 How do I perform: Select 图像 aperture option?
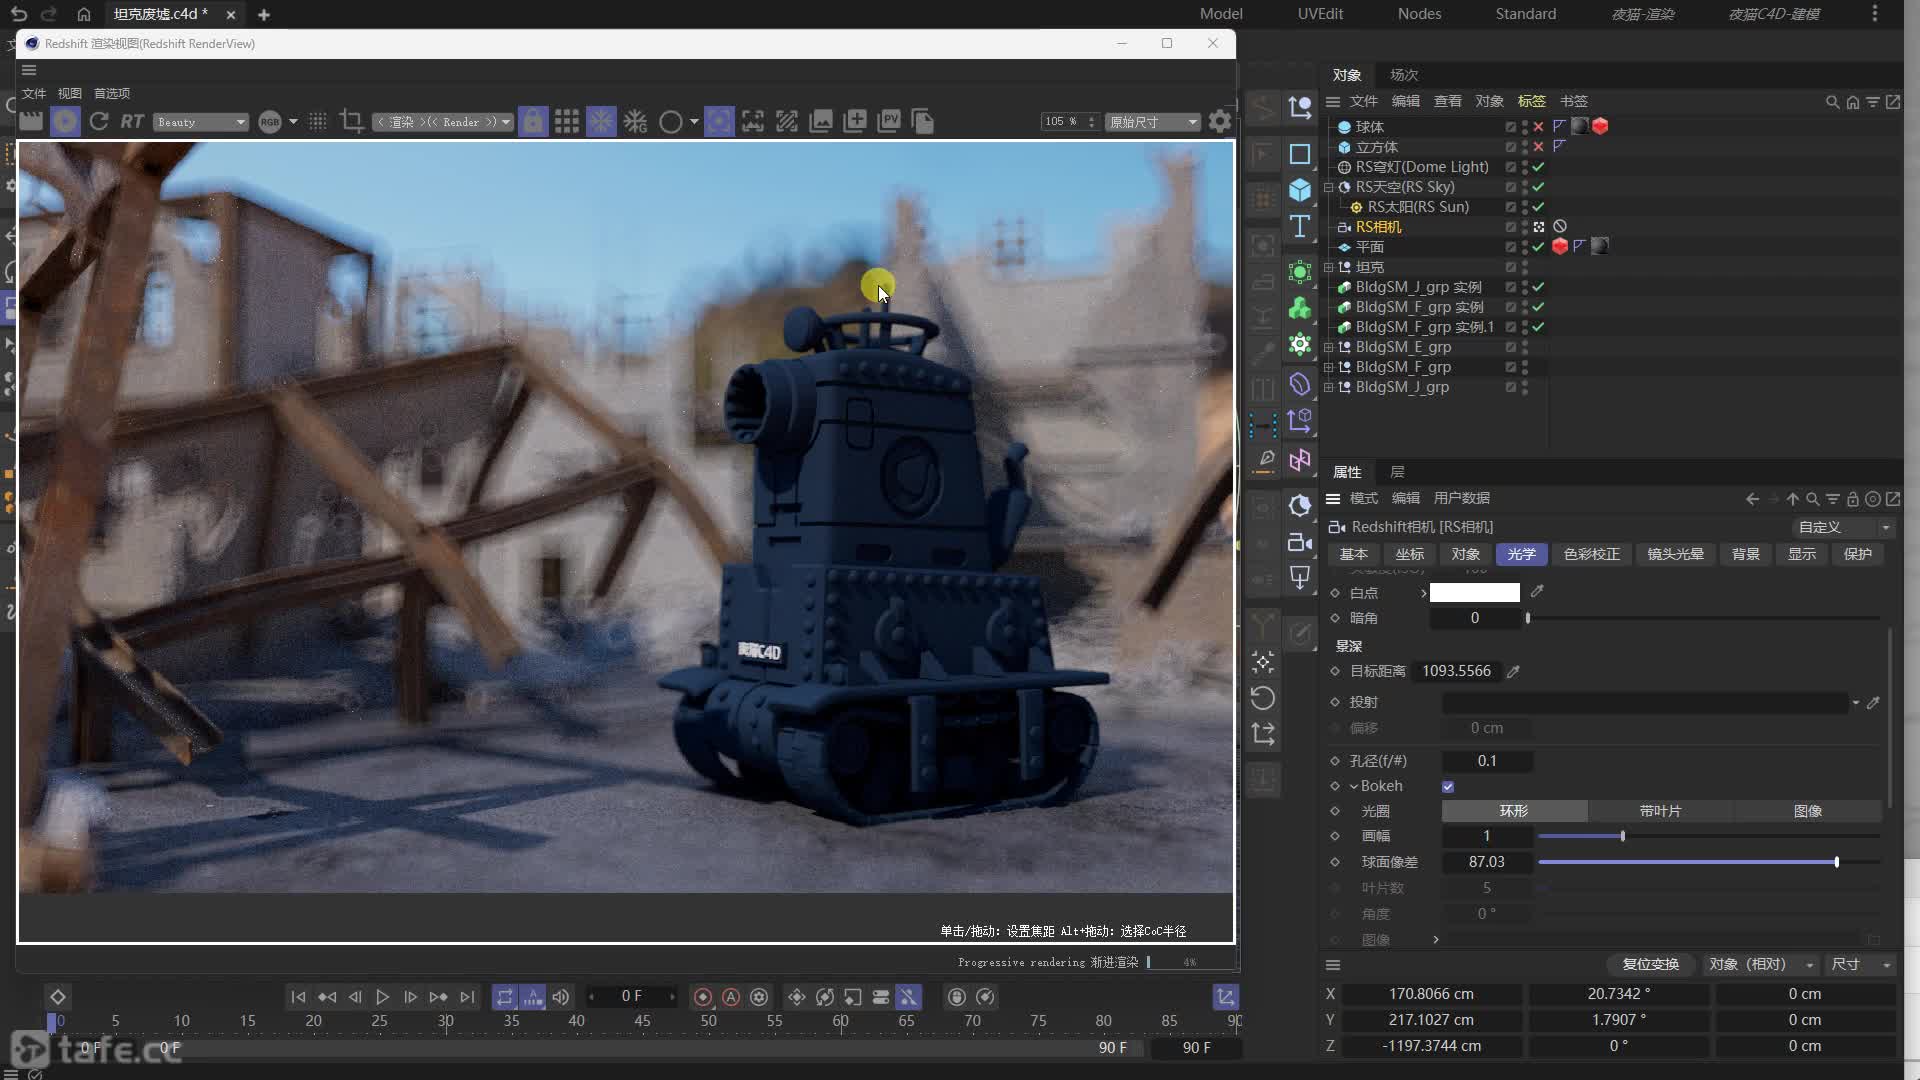(x=1807, y=811)
